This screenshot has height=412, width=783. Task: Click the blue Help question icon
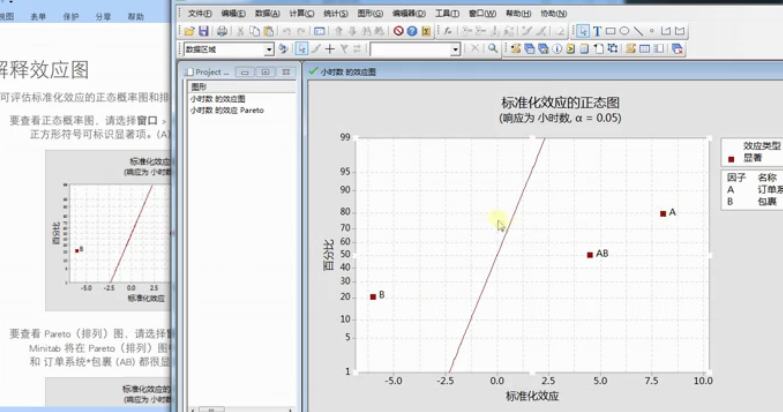411,31
